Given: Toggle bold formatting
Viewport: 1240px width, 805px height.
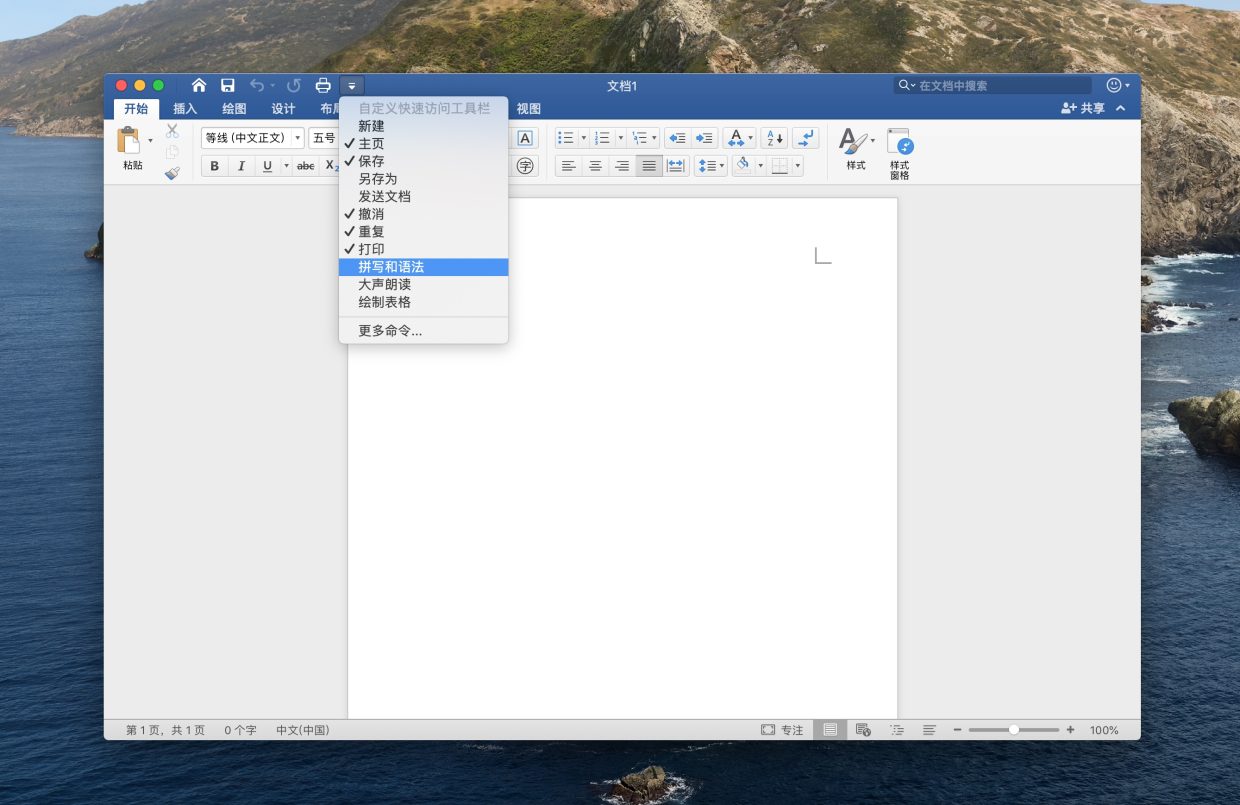Looking at the screenshot, I should pyautogui.click(x=214, y=166).
